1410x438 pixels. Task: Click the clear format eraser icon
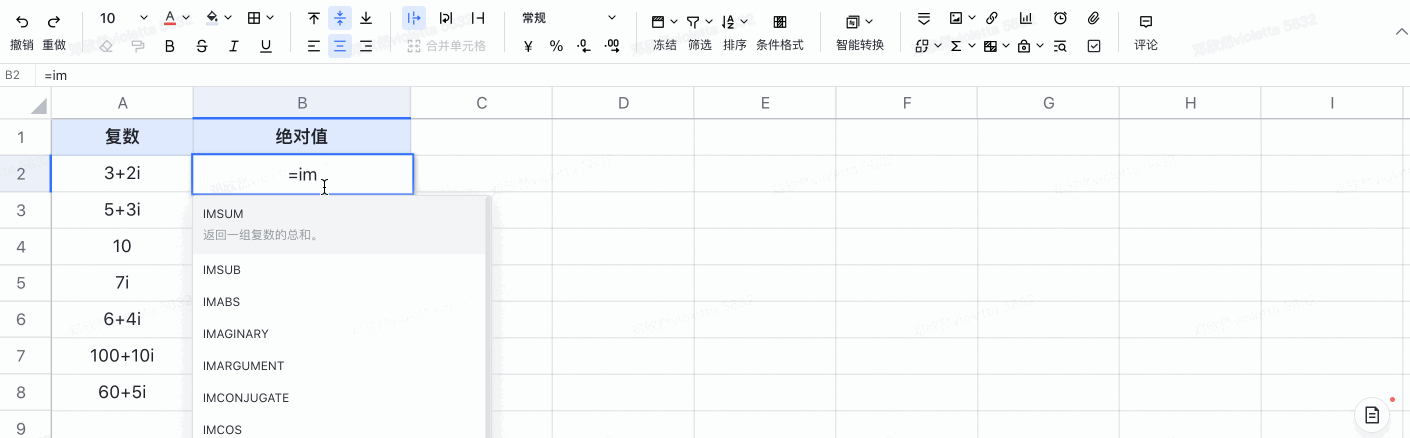(107, 45)
